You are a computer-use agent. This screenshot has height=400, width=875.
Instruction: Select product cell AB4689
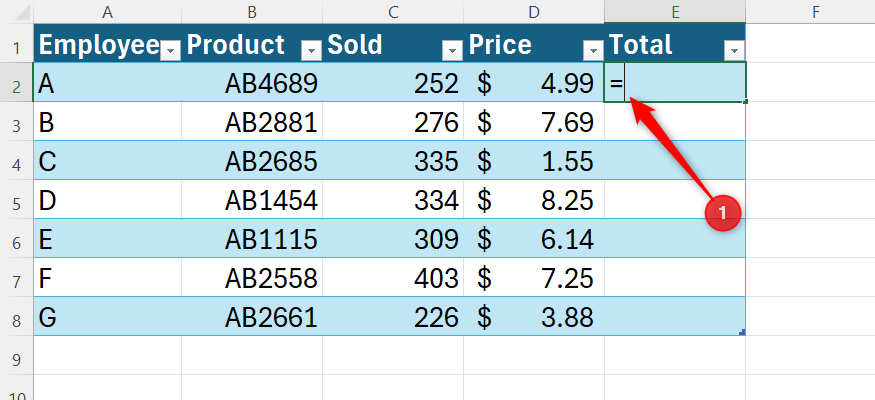252,82
